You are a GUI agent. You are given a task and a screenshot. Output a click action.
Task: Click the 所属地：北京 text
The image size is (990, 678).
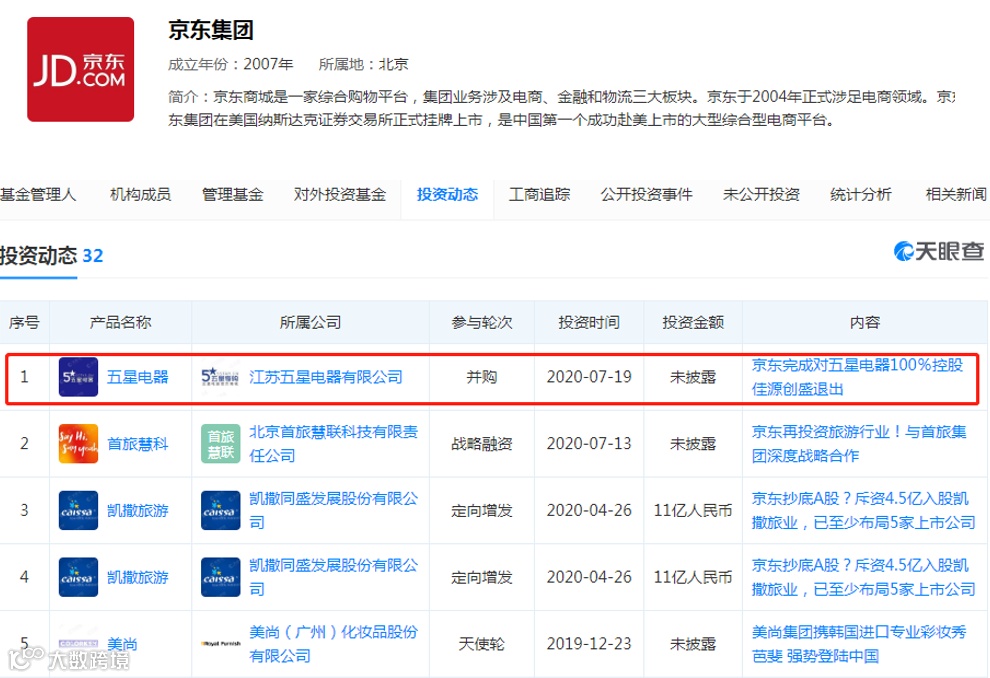[x=363, y=64]
